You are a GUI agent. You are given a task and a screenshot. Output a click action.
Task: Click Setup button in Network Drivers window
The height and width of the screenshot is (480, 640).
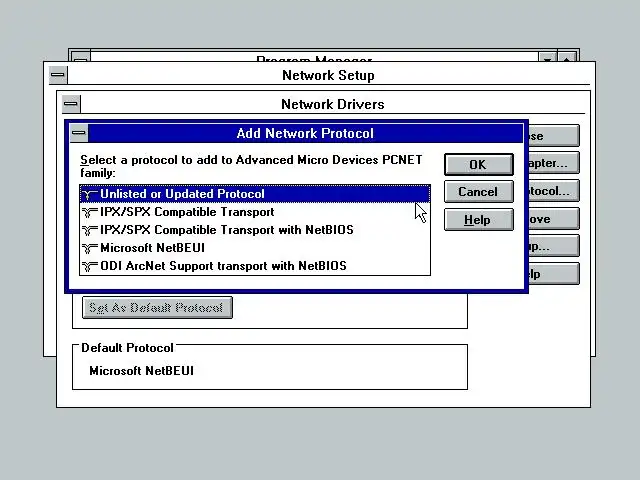(x=554, y=246)
